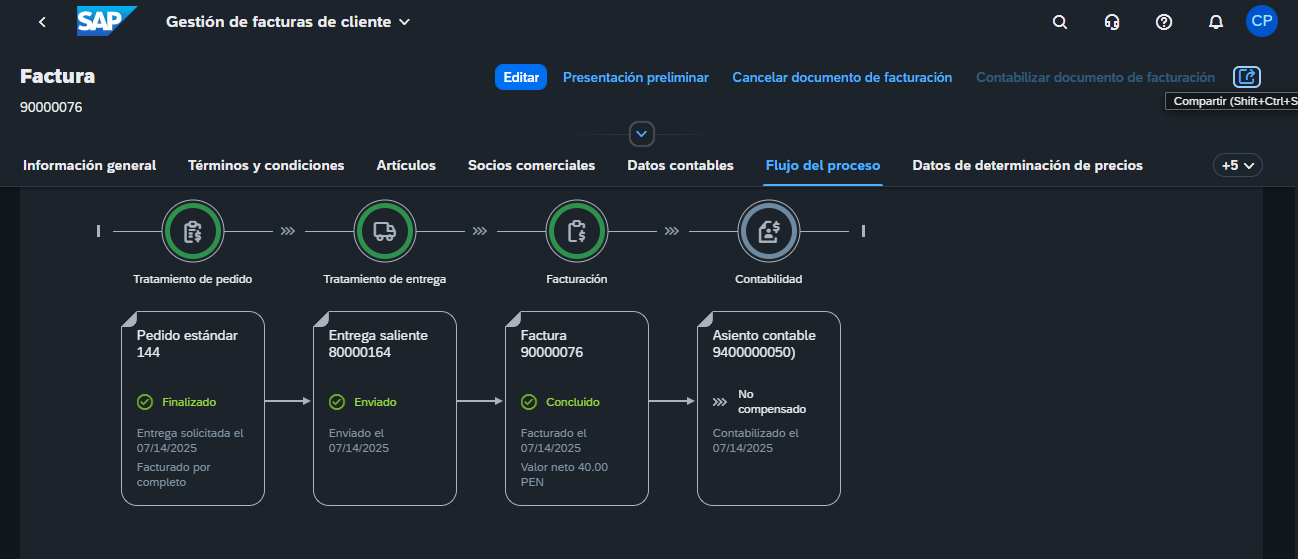The image size is (1298, 559).
Task: Click Cancelar documento de facturación
Action: pos(842,77)
